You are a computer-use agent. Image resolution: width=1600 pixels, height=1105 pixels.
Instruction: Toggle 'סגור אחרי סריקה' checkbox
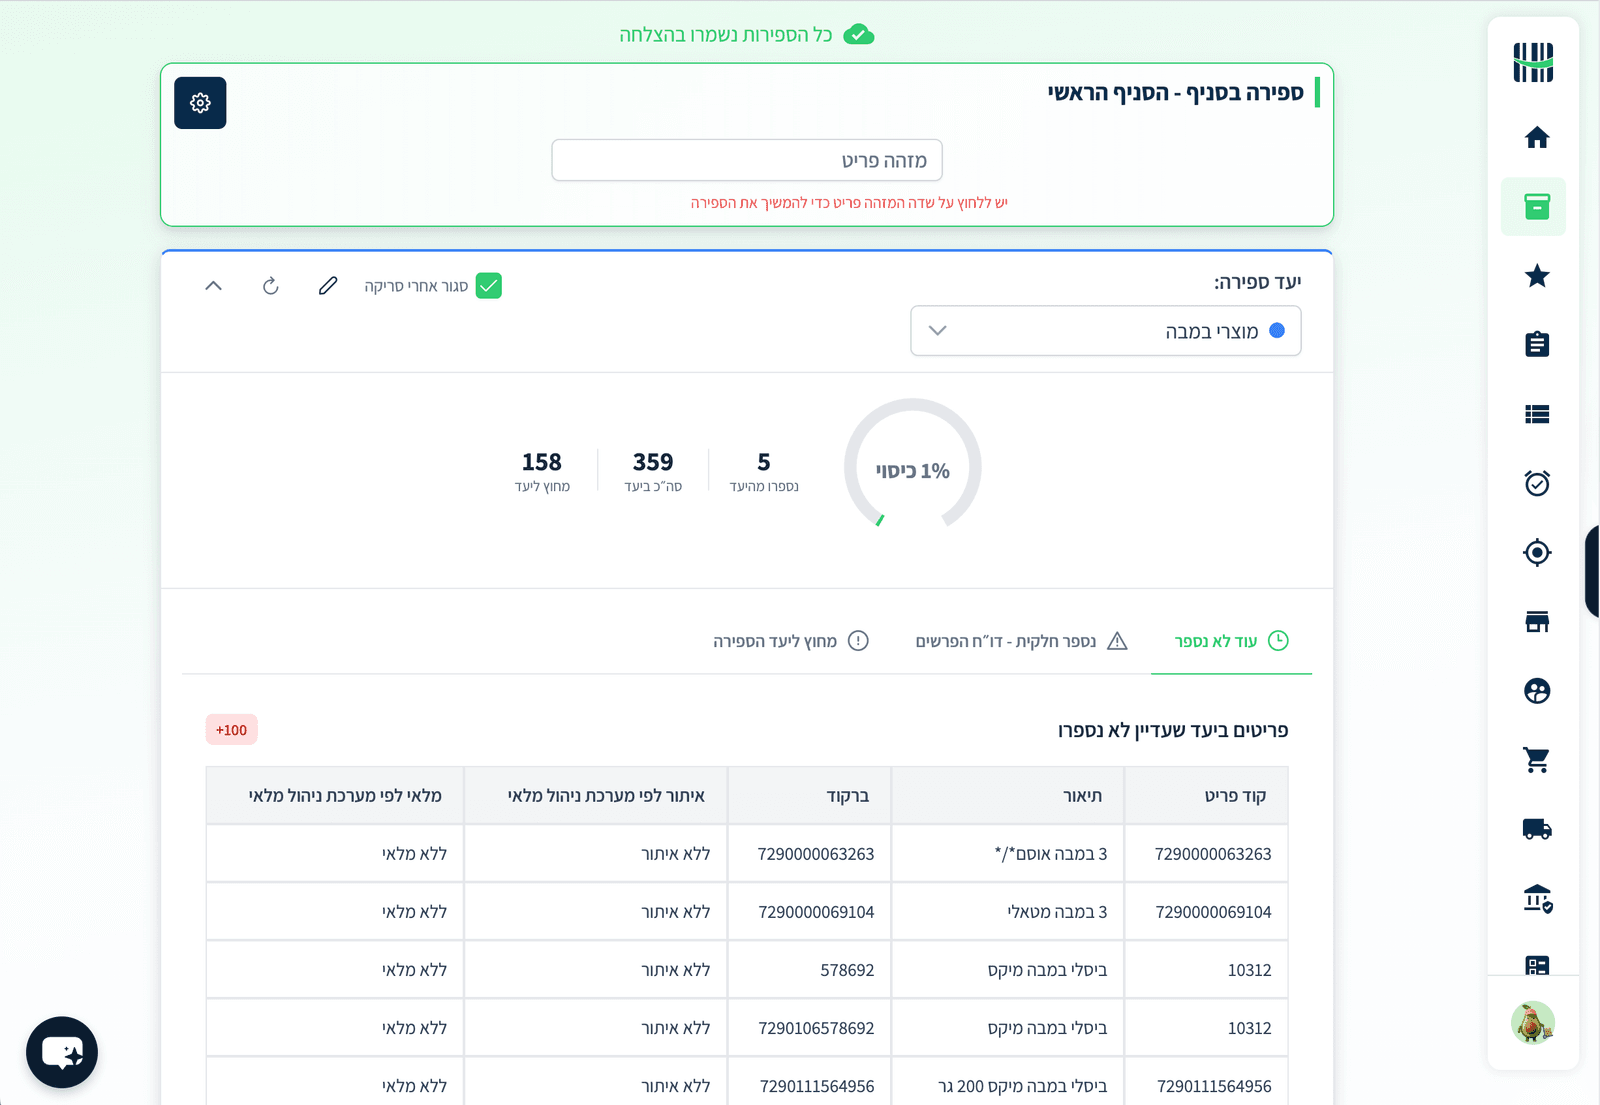coord(488,286)
